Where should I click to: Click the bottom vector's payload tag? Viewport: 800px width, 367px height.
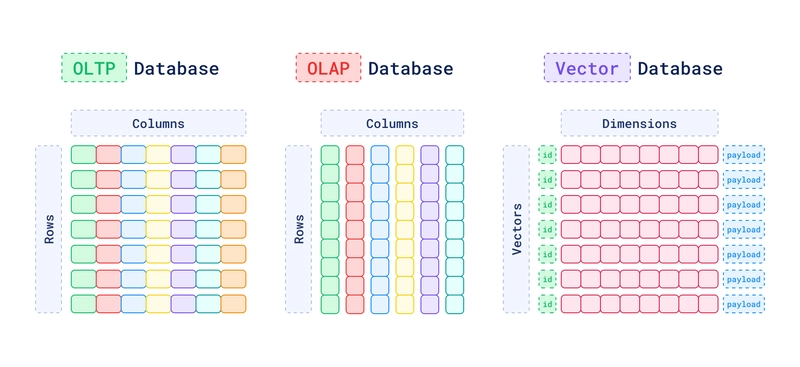743,304
